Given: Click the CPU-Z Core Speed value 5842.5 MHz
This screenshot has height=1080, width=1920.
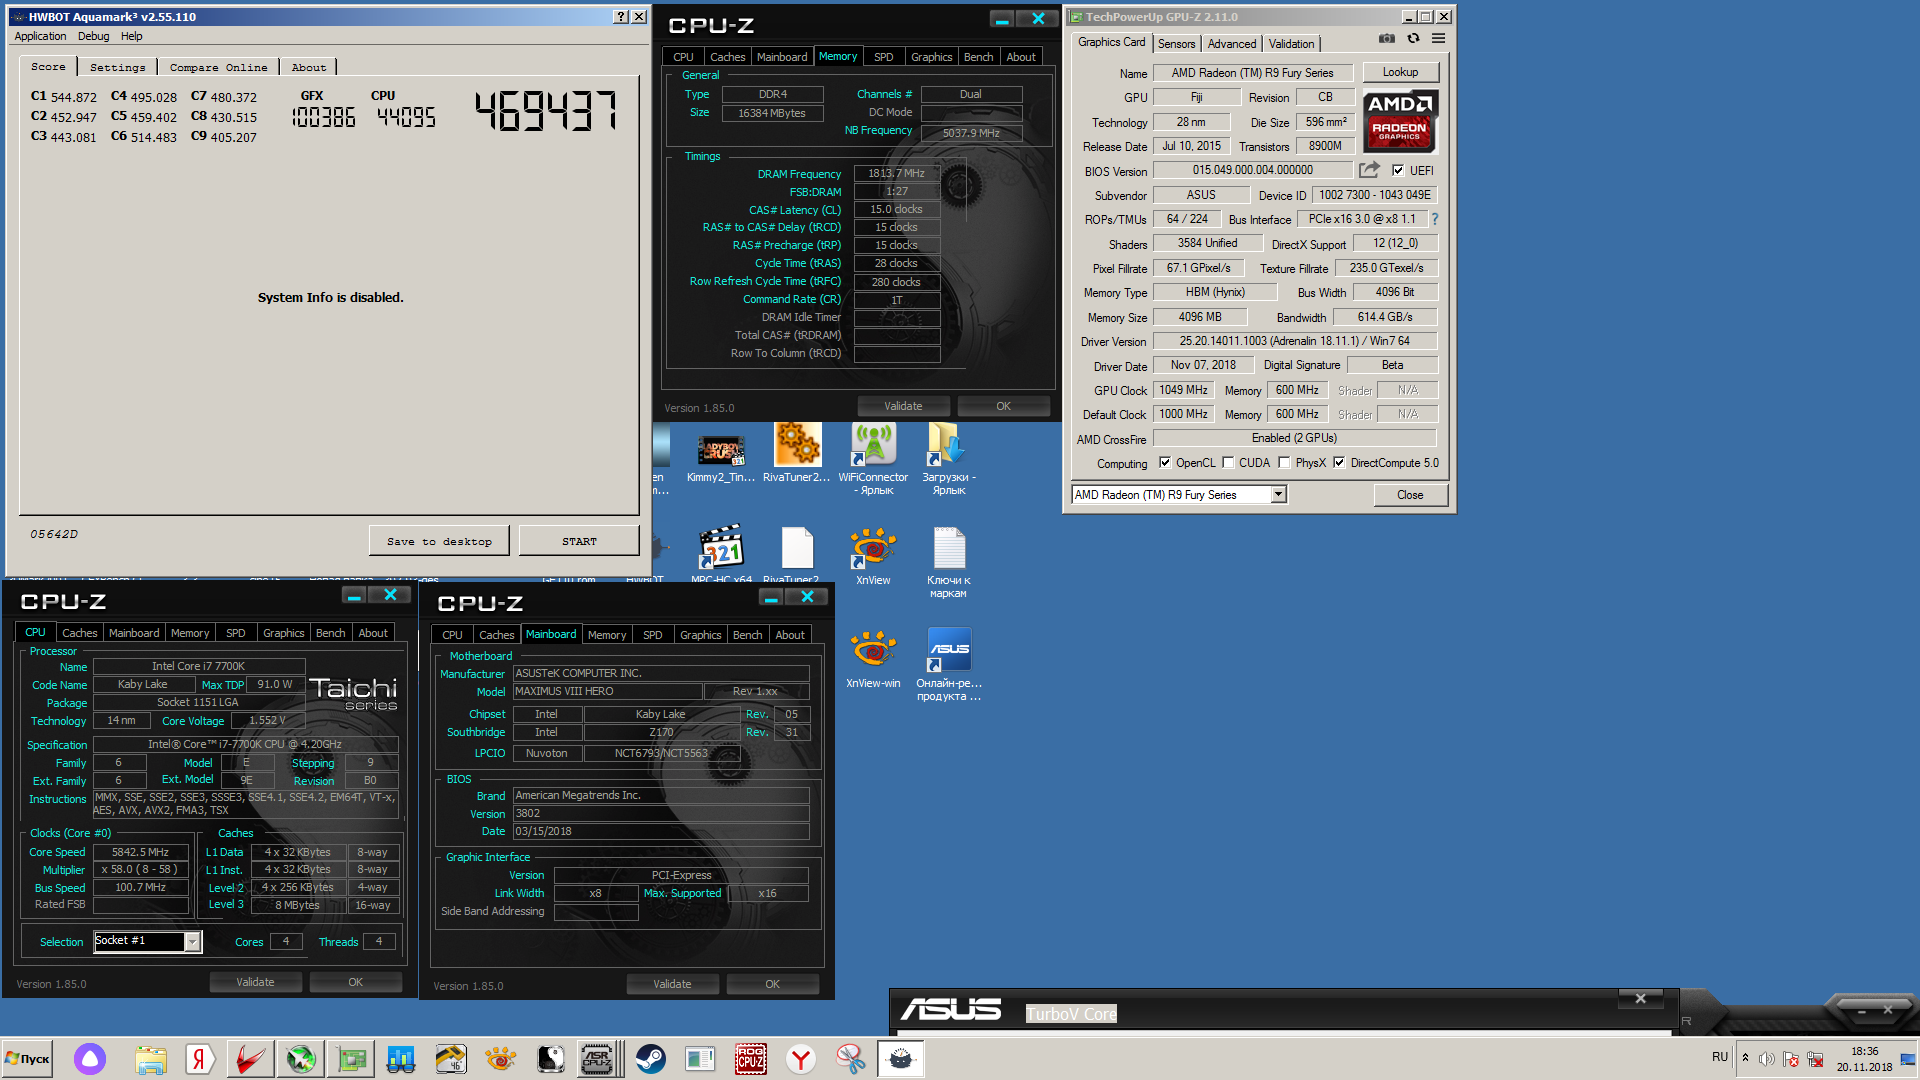Looking at the screenshot, I should 140,852.
